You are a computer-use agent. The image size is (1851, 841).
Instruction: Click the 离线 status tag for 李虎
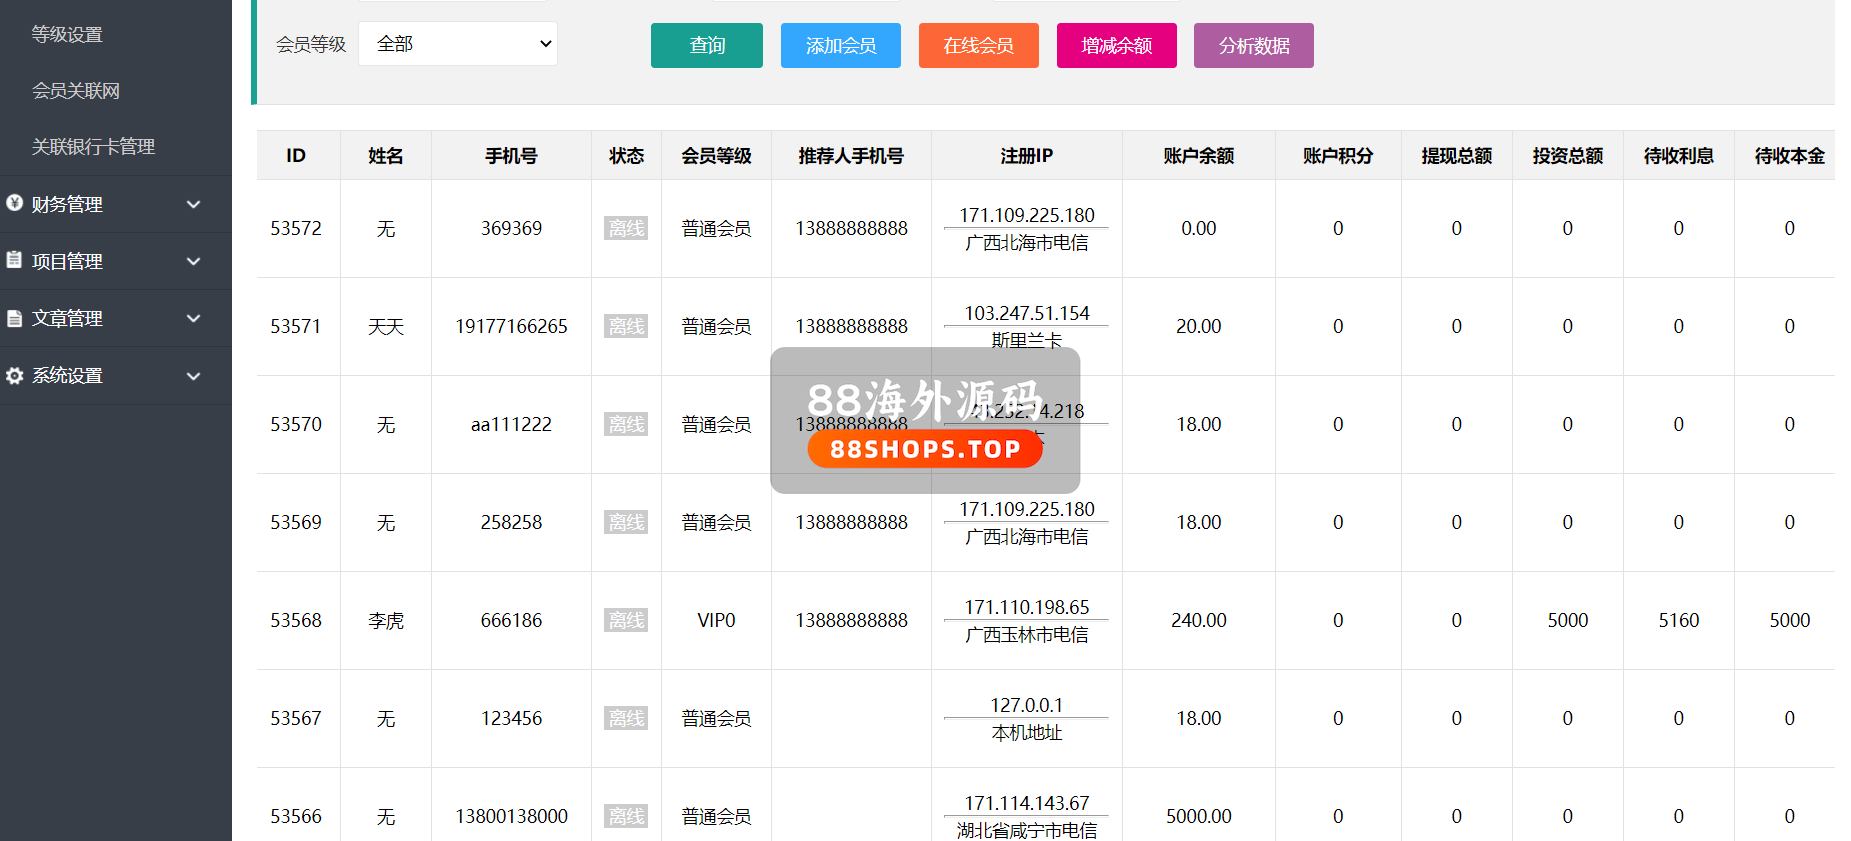[626, 620]
